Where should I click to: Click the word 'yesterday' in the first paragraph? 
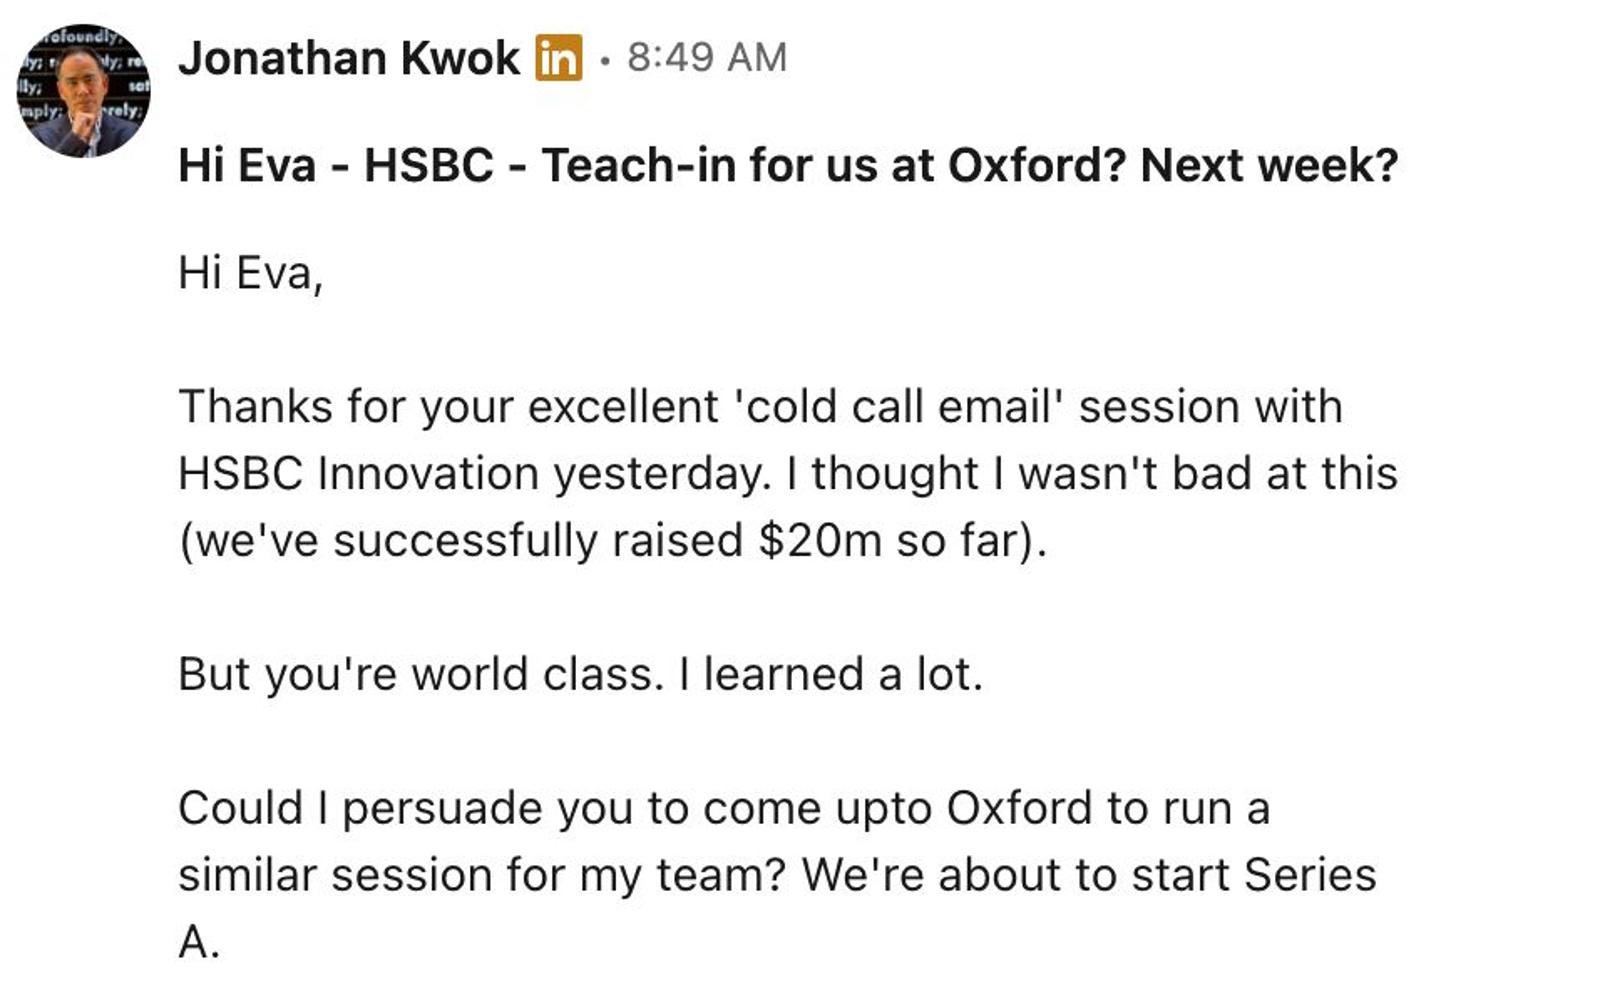[x=659, y=475]
